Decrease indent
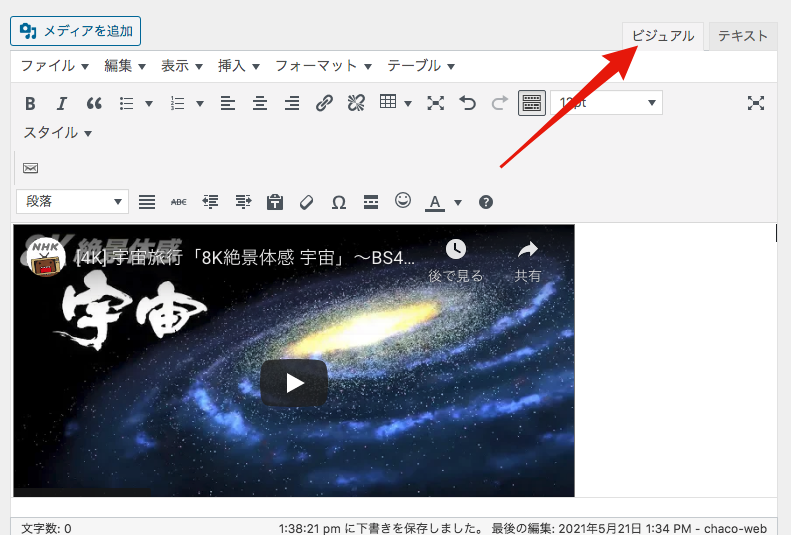The height and width of the screenshot is (535, 791). pos(210,202)
